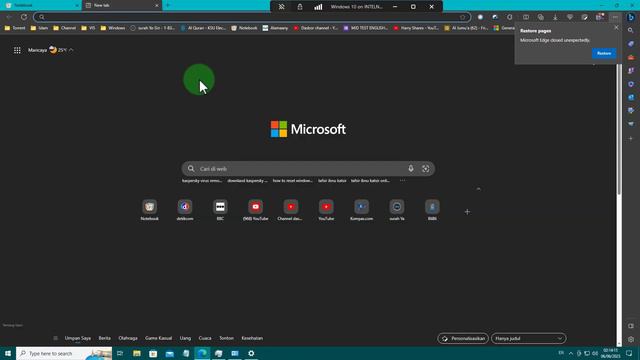
Task: Start voice search with the microphone icon
Action: click(x=411, y=169)
